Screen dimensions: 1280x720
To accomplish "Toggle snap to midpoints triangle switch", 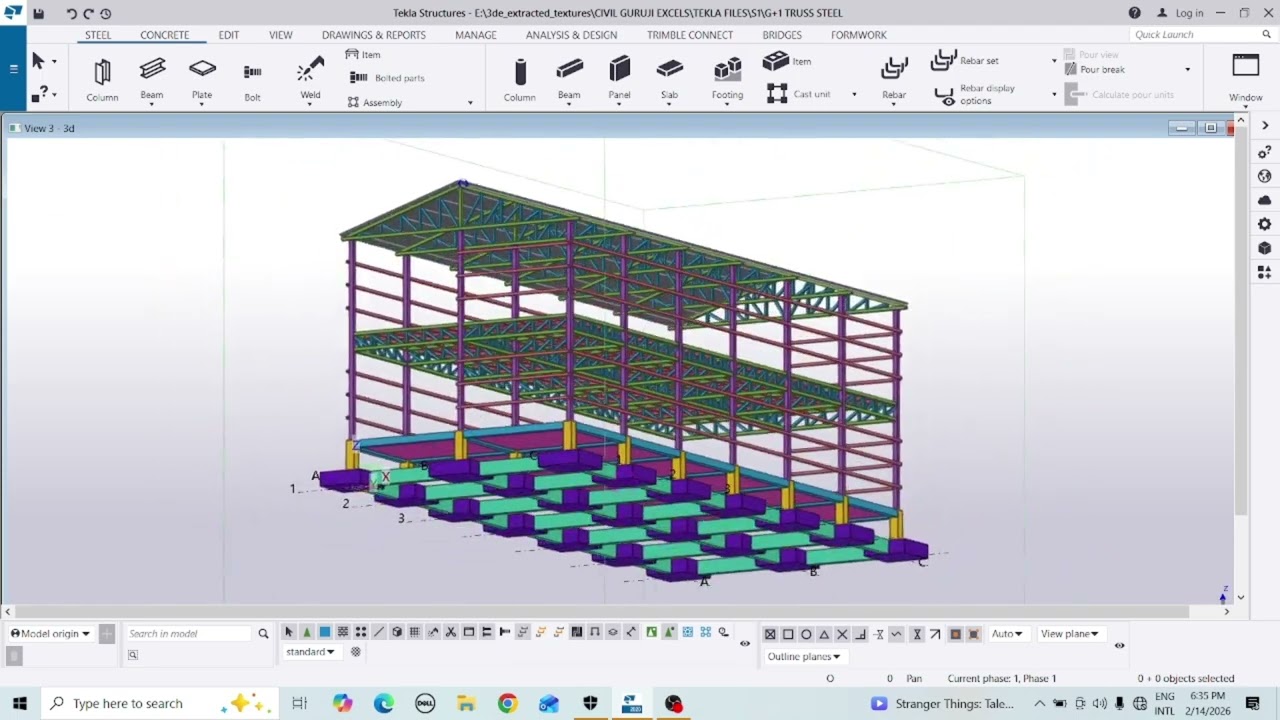I will (x=824, y=634).
